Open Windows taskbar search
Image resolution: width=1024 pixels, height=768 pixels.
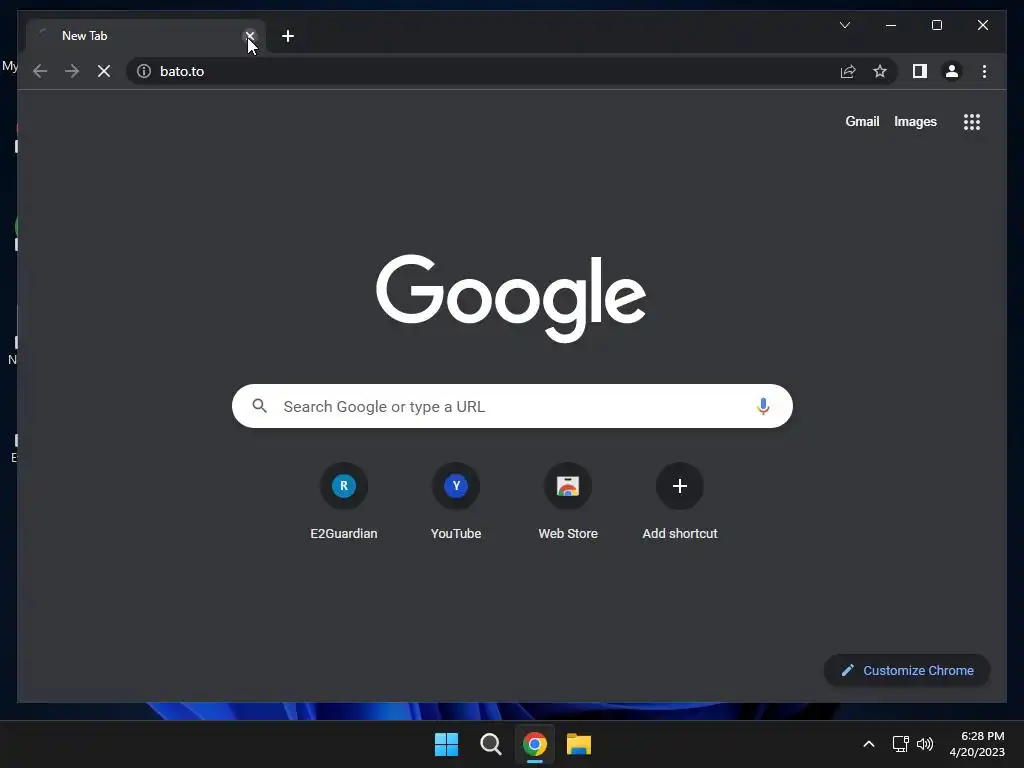click(x=490, y=744)
